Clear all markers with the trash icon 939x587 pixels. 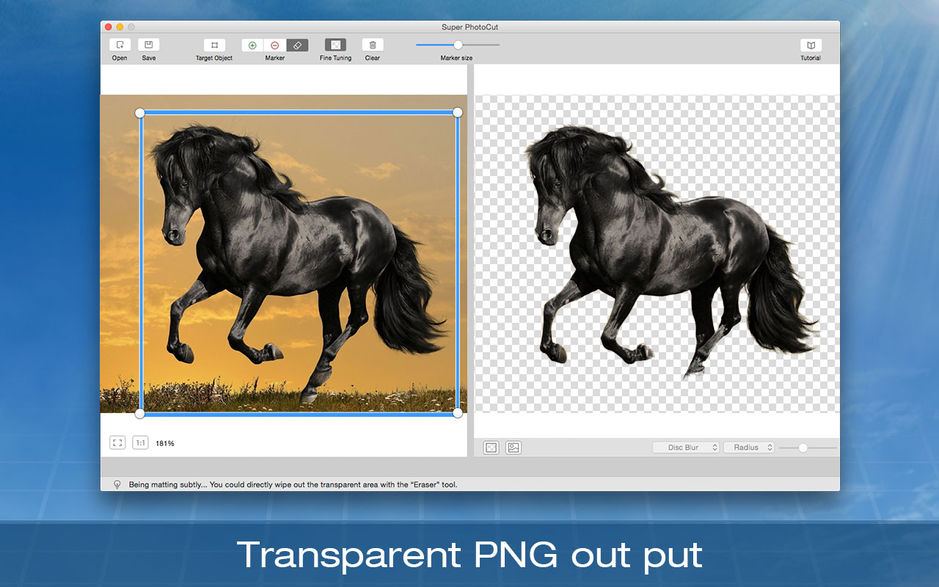point(372,45)
